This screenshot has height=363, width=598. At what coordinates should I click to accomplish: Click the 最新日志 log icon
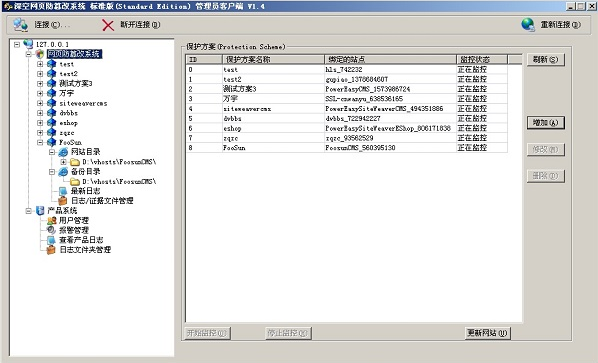63,191
